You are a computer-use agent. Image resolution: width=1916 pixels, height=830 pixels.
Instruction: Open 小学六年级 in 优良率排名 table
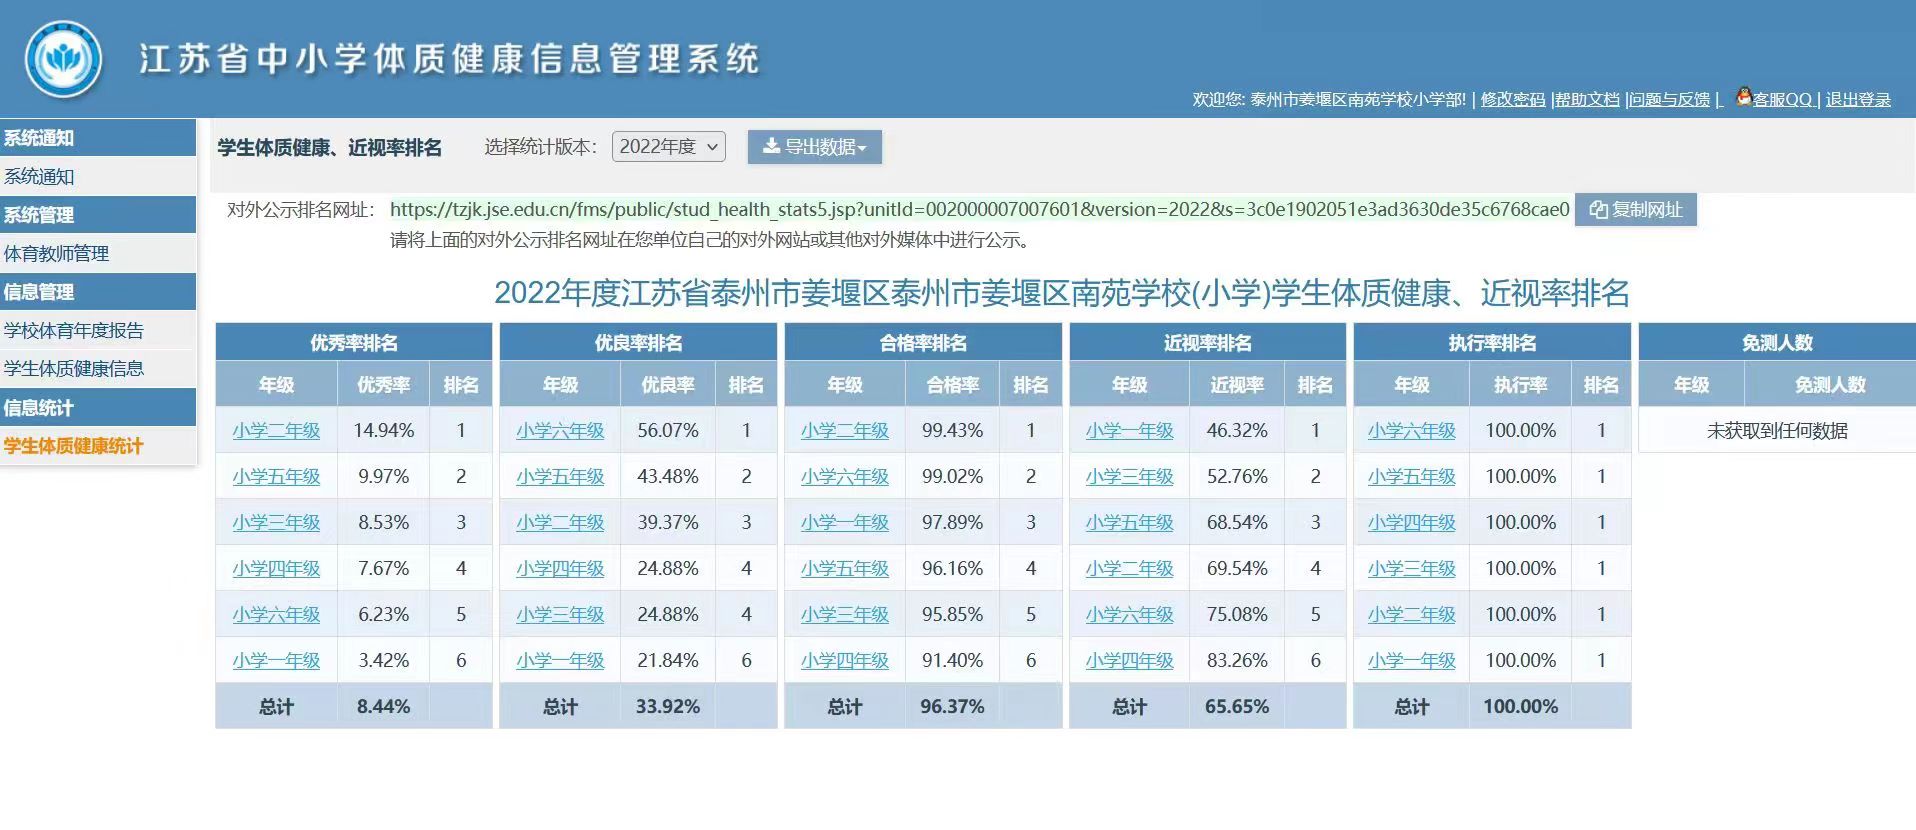560,431
